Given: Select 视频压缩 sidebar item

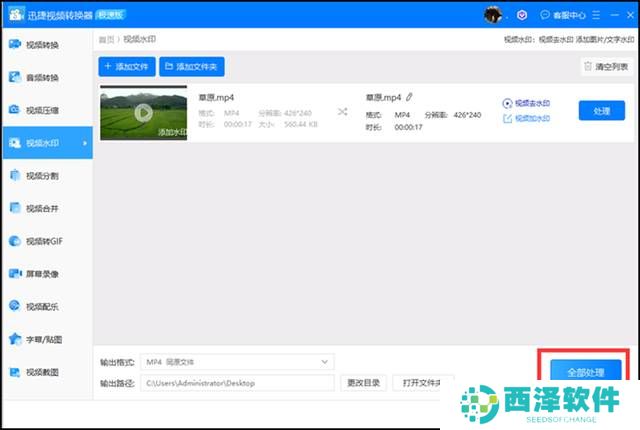Looking at the screenshot, I should click(47, 110).
